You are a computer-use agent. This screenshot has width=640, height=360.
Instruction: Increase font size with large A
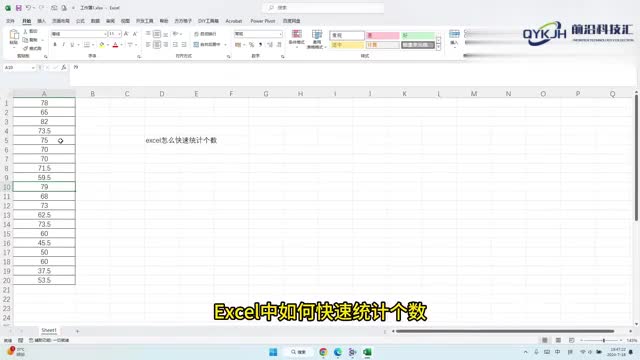pos(126,34)
